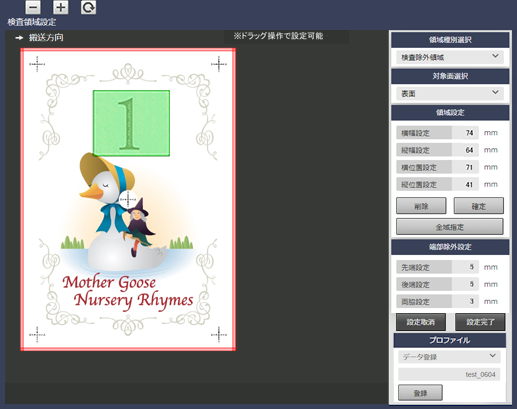Click the 確定 confirm button
The height and width of the screenshot is (409, 517).
click(x=479, y=206)
